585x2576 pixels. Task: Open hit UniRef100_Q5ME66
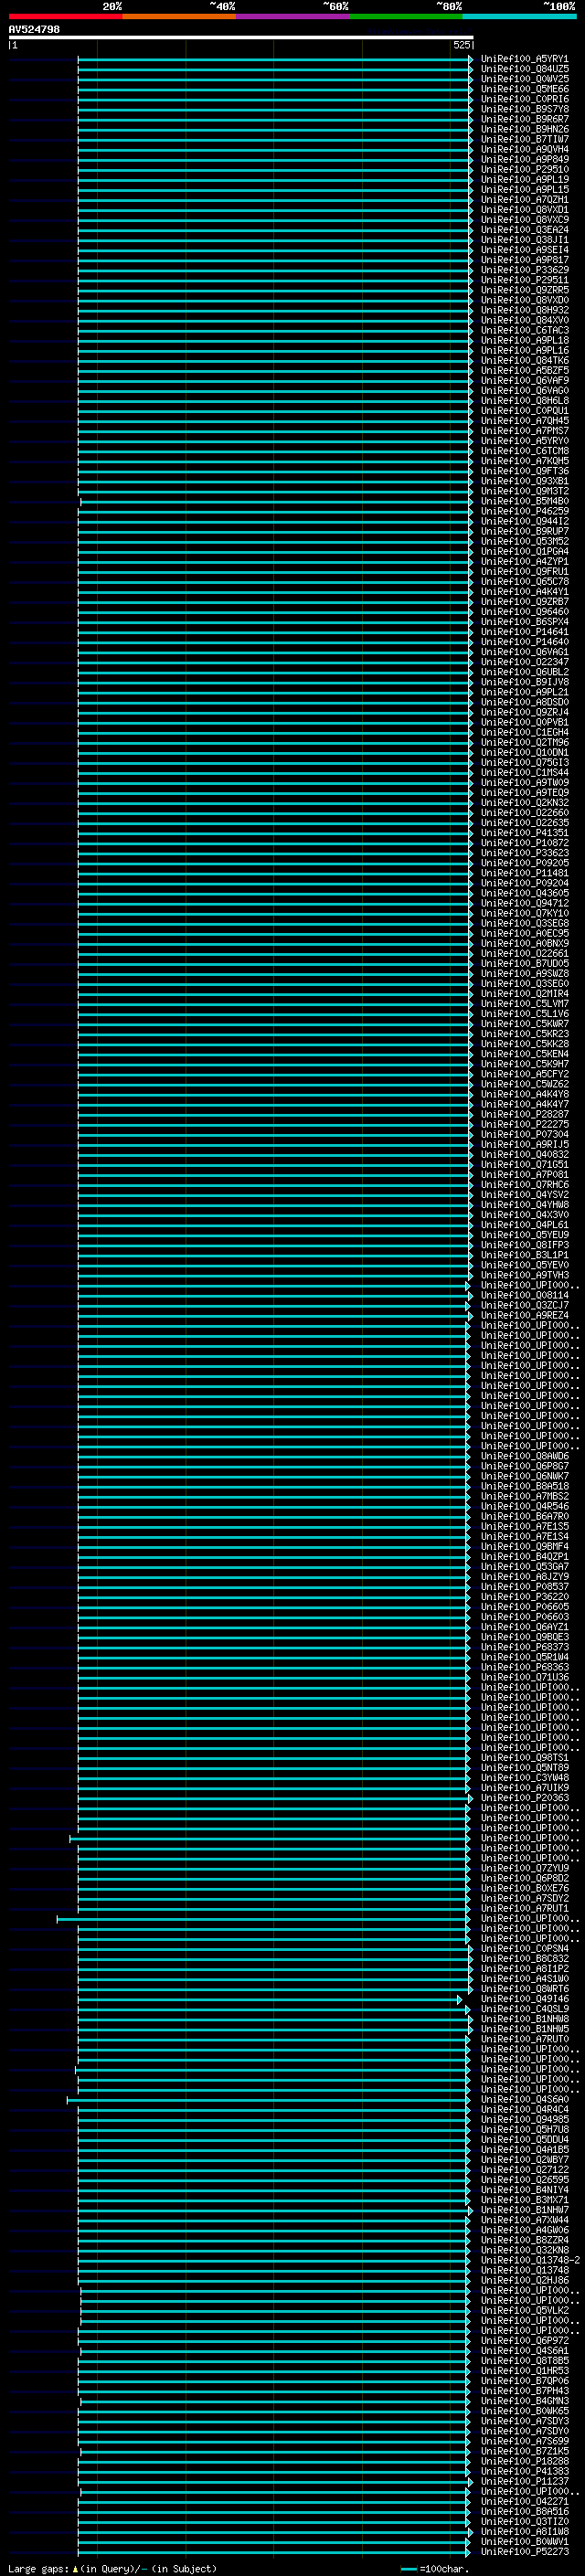pos(524,89)
